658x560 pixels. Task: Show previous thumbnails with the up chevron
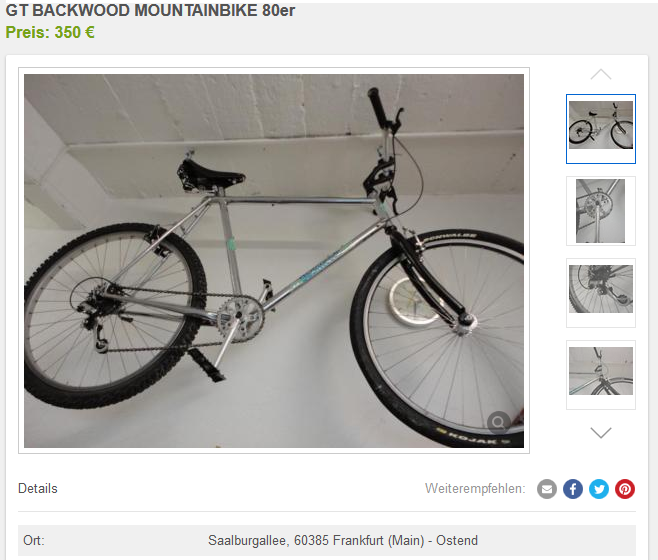pyautogui.click(x=601, y=74)
